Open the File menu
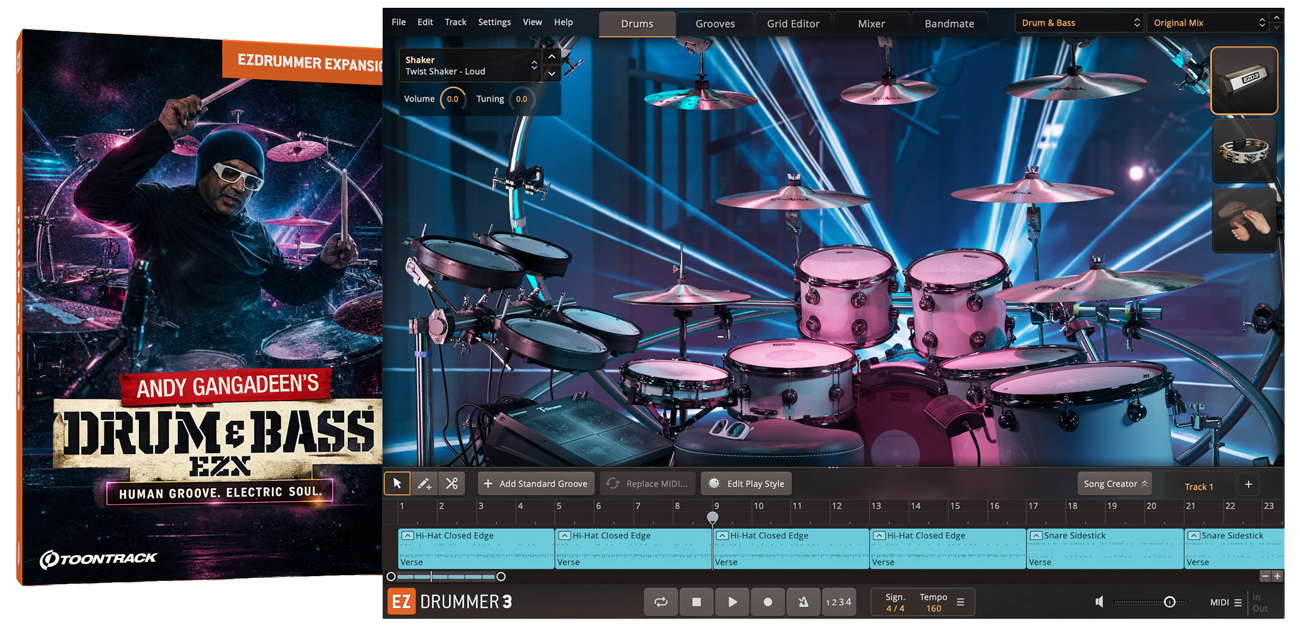Screen dimensions: 1300x626 (x=399, y=22)
